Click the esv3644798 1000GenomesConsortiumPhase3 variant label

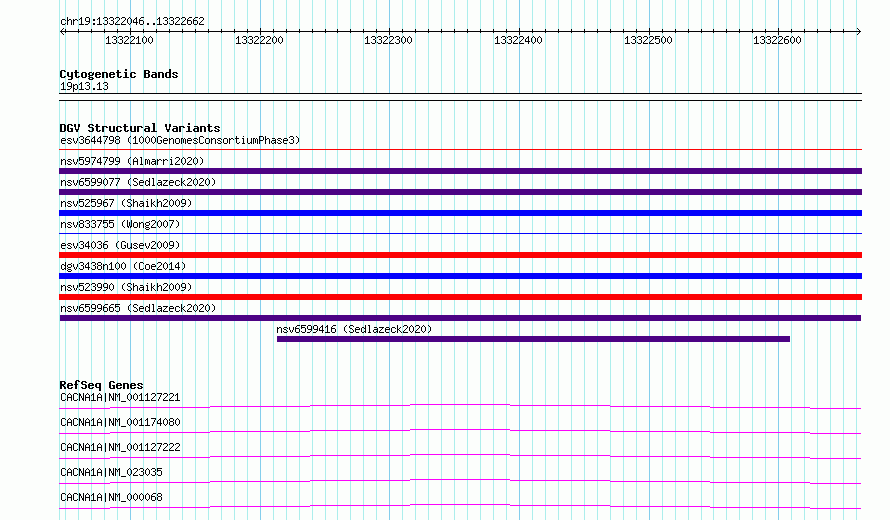click(x=180, y=140)
